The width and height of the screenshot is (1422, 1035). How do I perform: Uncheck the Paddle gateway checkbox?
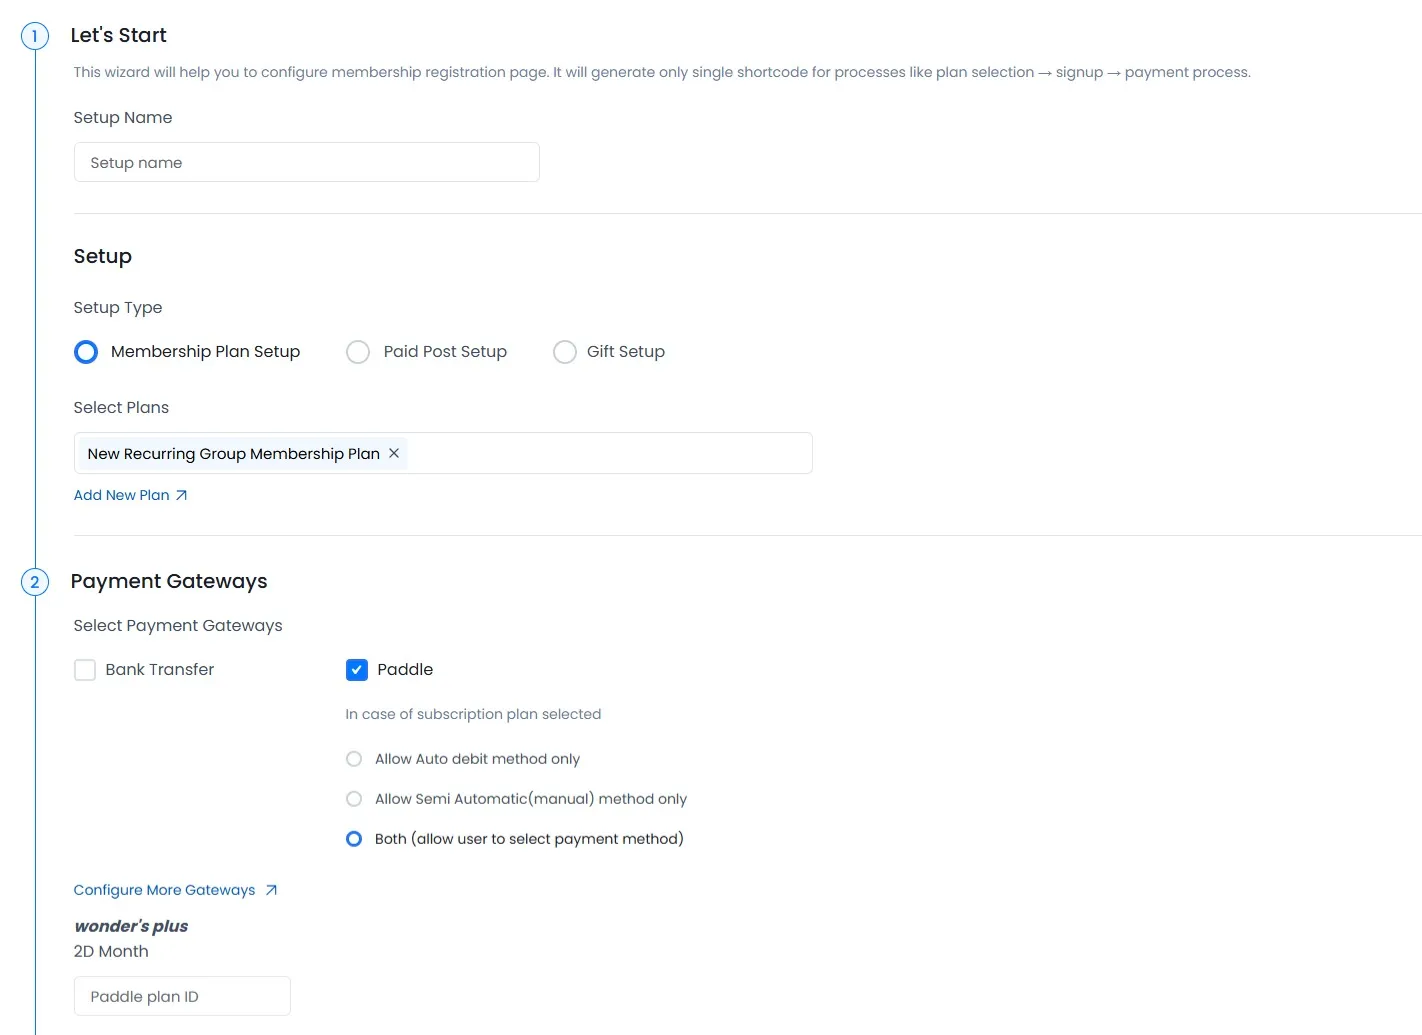357,670
